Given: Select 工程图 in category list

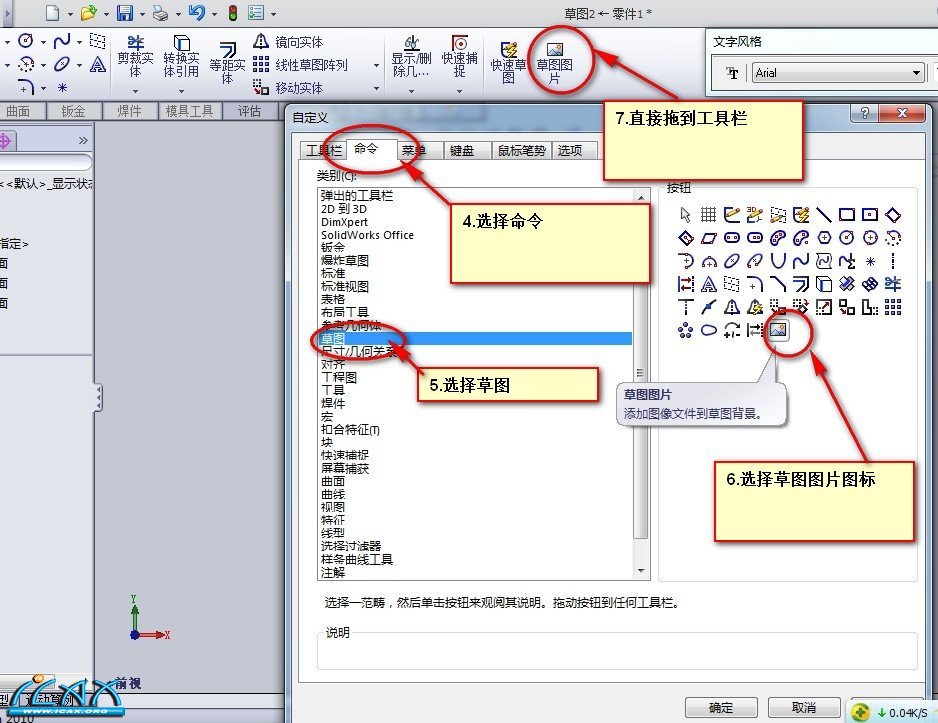Looking at the screenshot, I should click(339, 377).
